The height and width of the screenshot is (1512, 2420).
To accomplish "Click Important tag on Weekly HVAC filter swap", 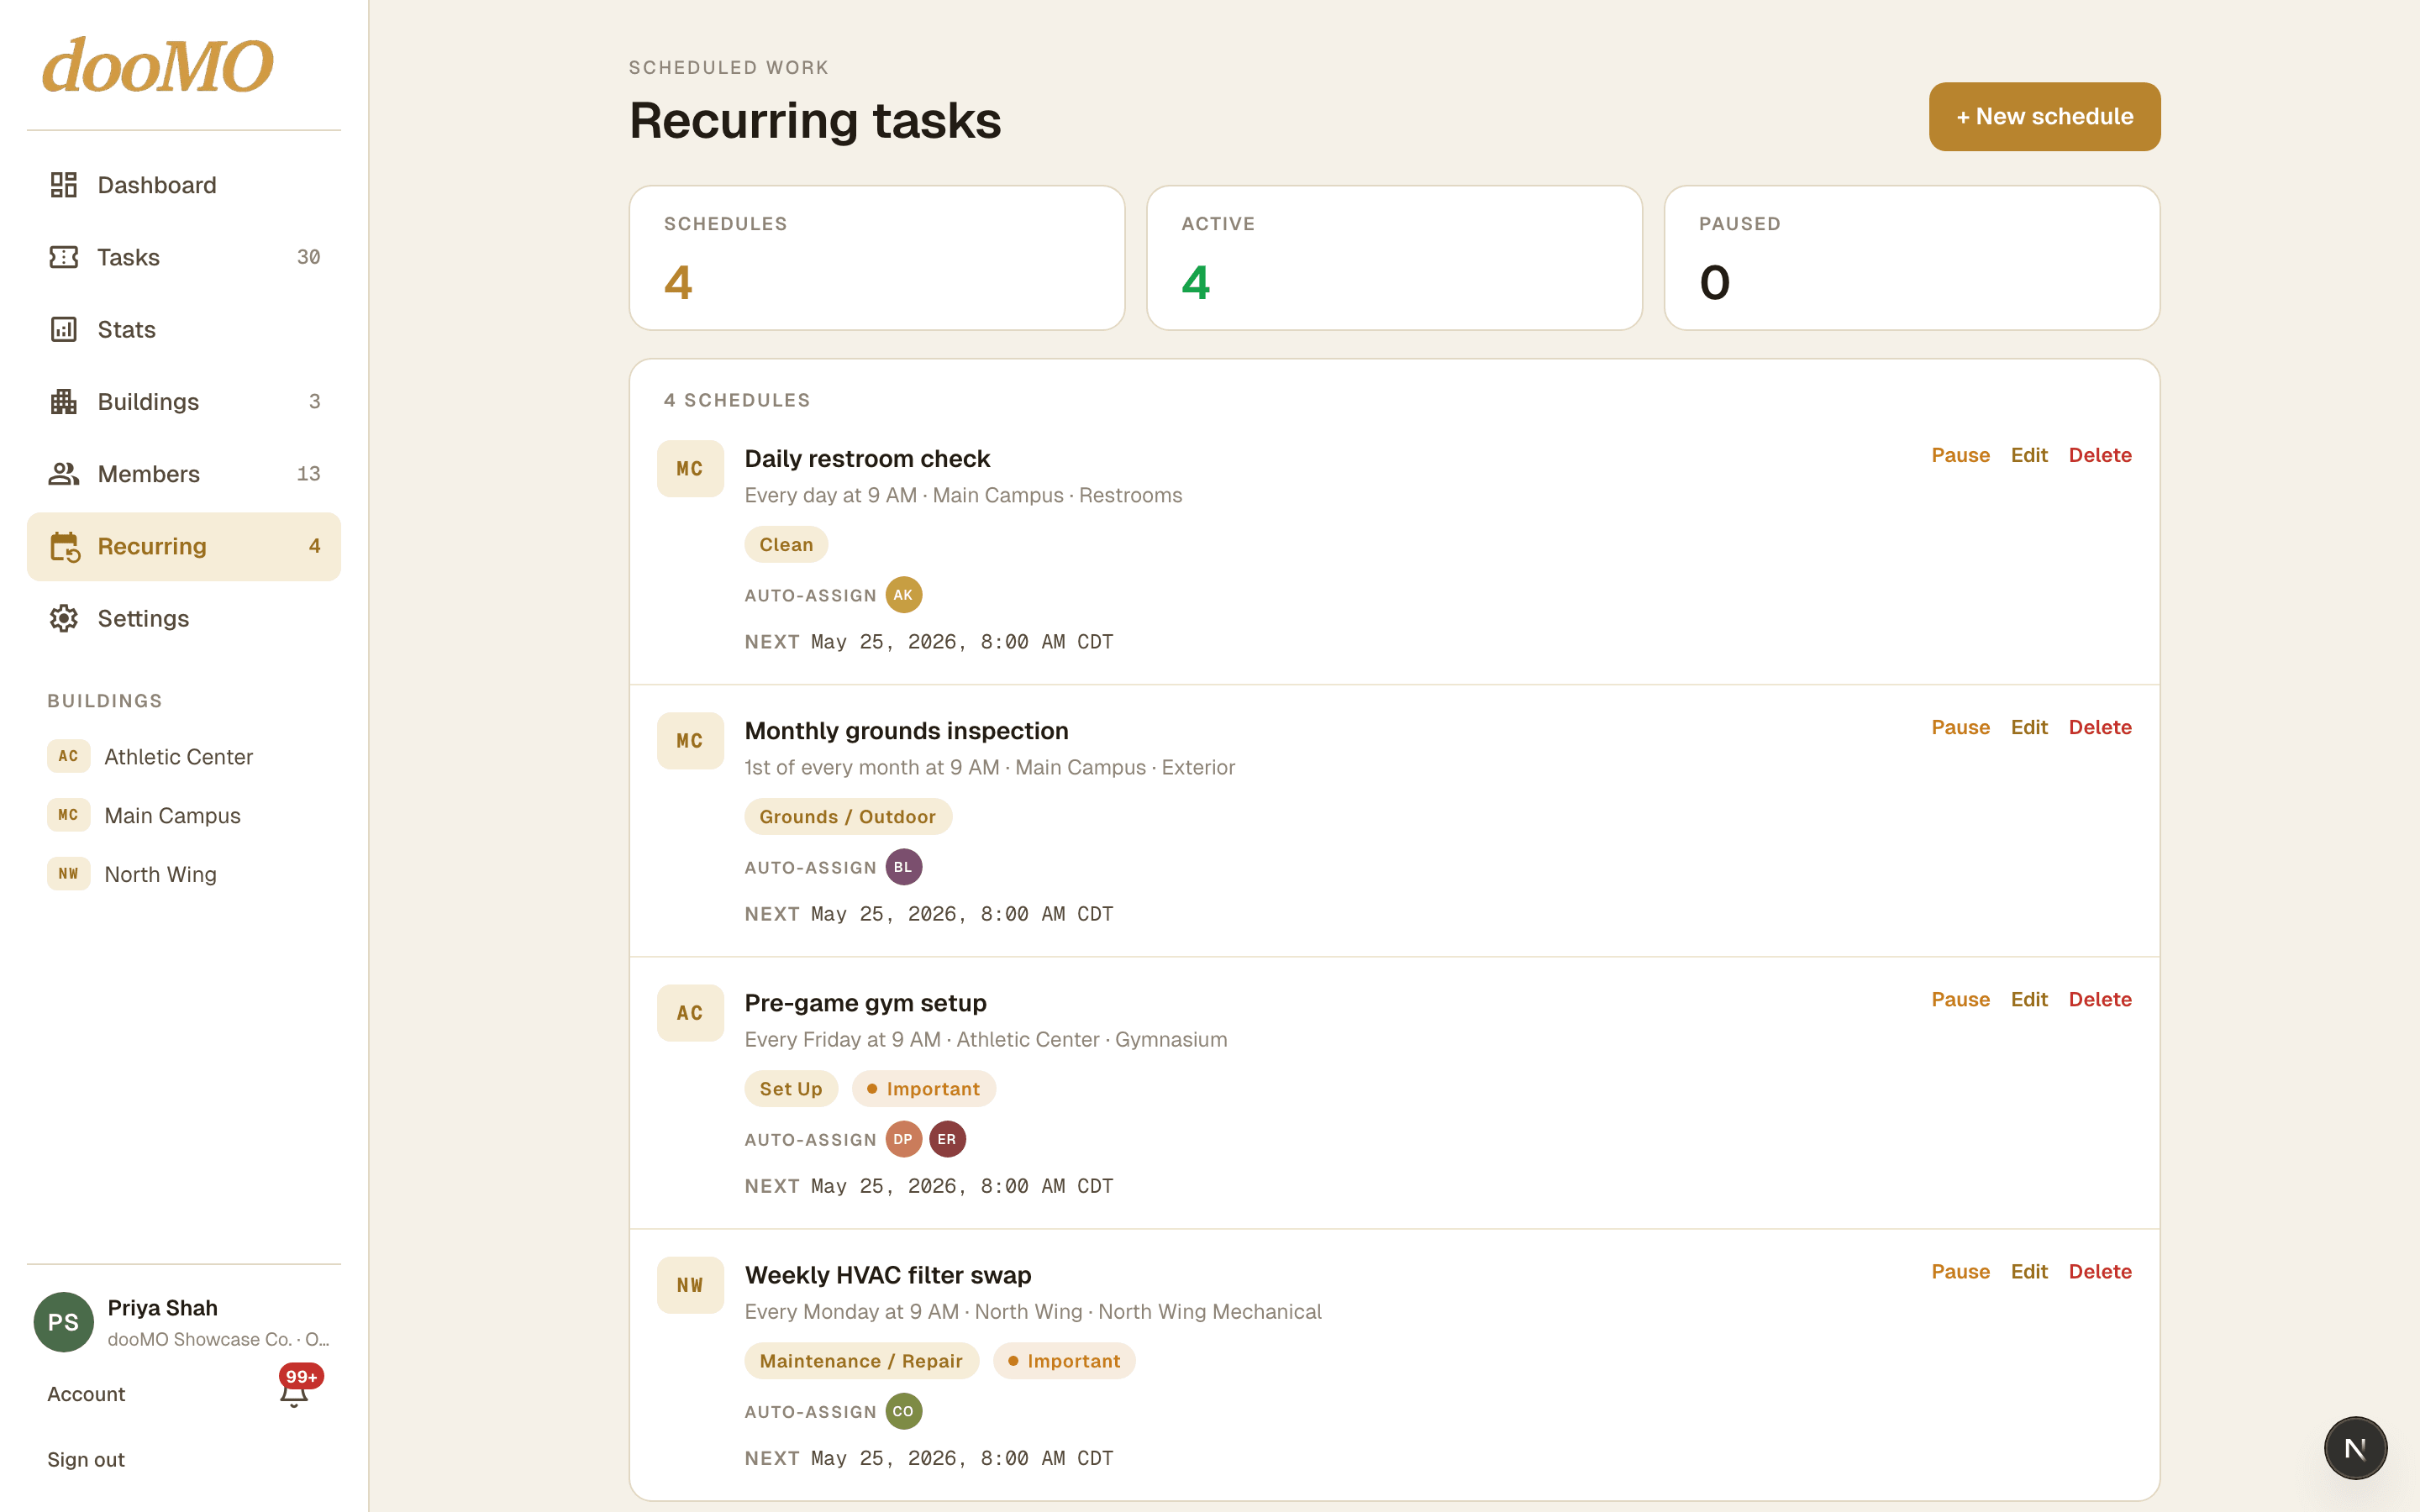I will [x=1064, y=1360].
